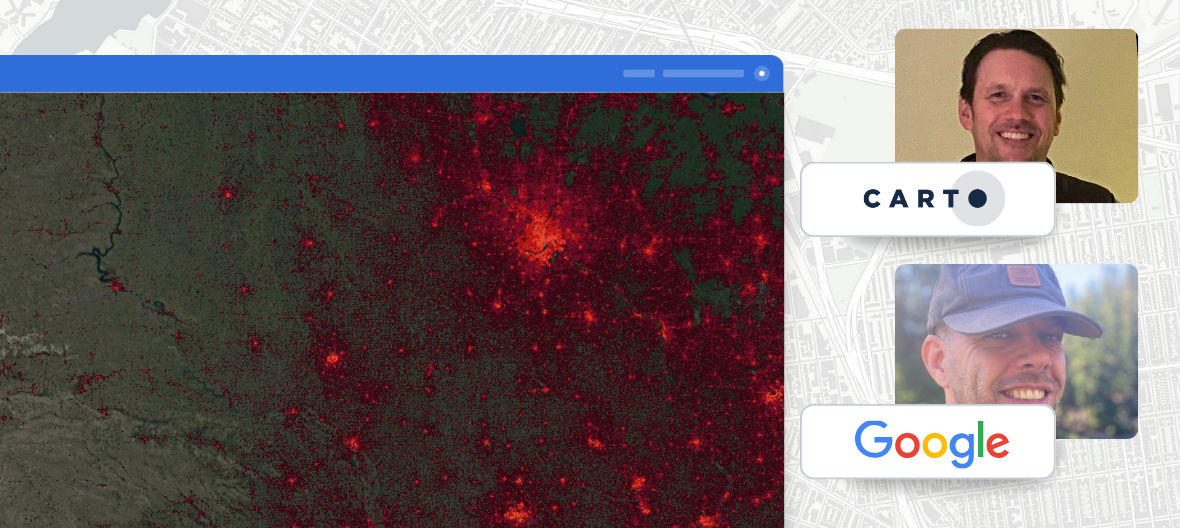
Task: Click the Google logo card
Action: coord(927,442)
